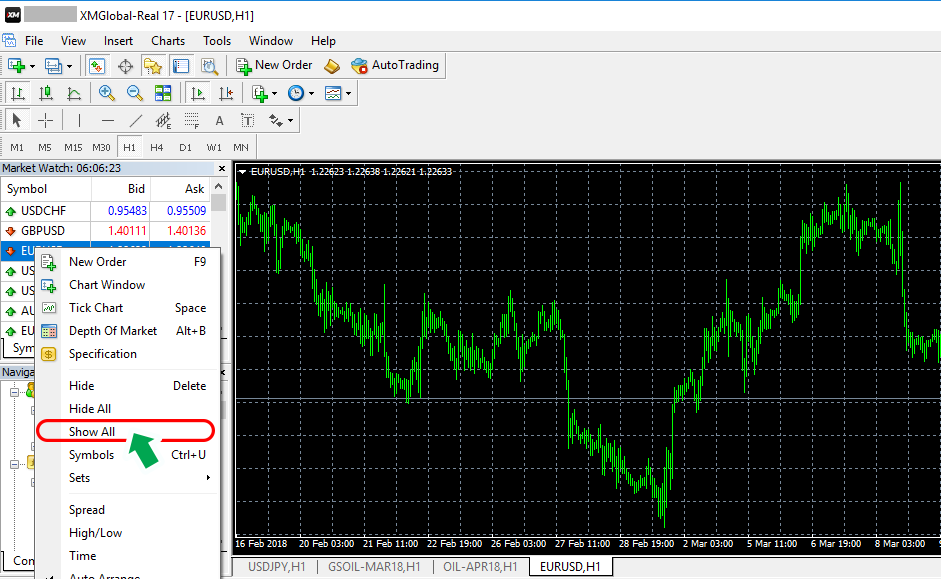The image size is (941, 579).
Task: Expand the Arrows tool dropdown arrow
Action: coord(290,121)
